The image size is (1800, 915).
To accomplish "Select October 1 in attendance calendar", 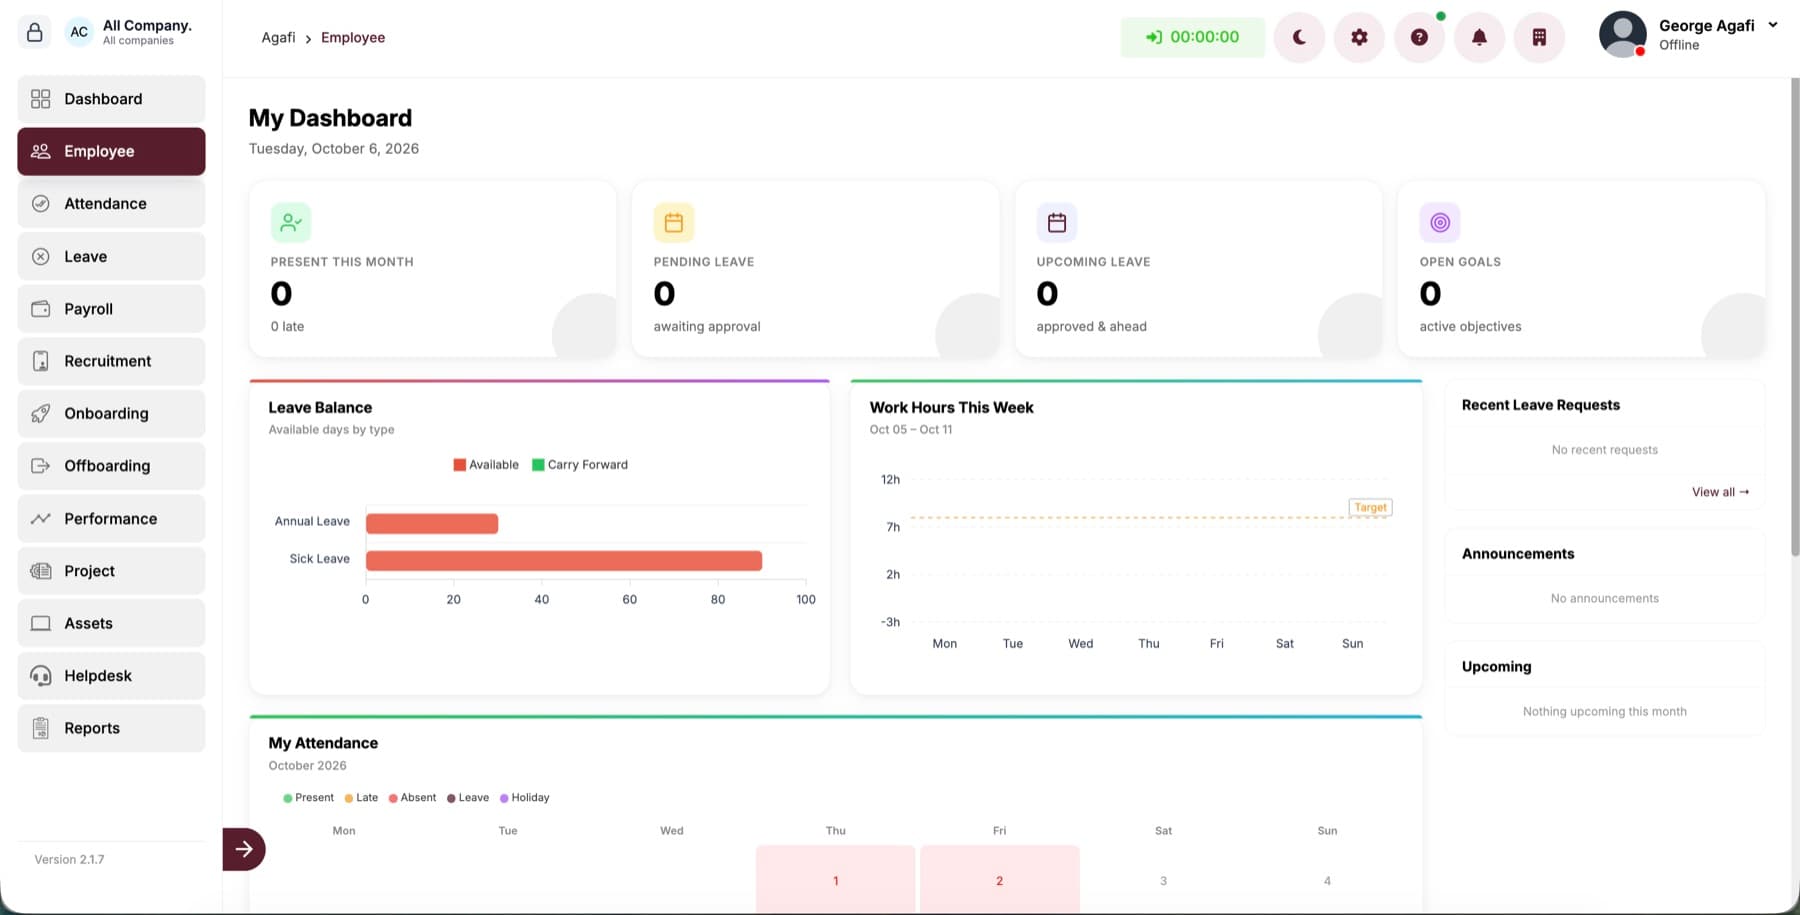I will click(x=836, y=879).
